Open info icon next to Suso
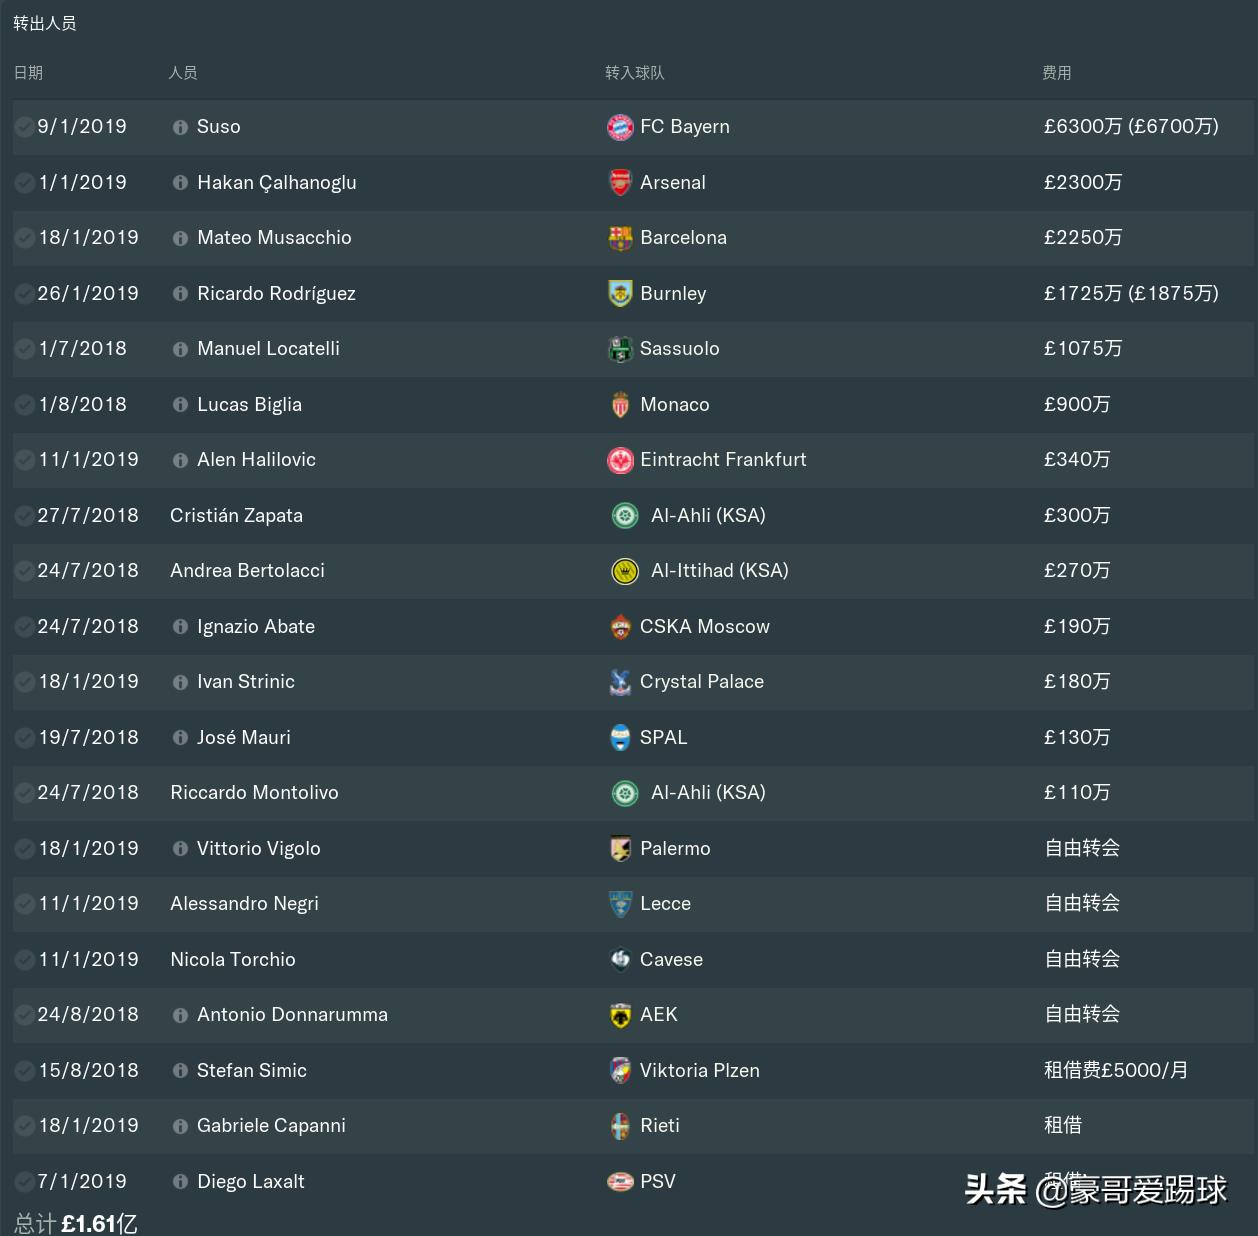This screenshot has width=1258, height=1236. click(x=180, y=127)
